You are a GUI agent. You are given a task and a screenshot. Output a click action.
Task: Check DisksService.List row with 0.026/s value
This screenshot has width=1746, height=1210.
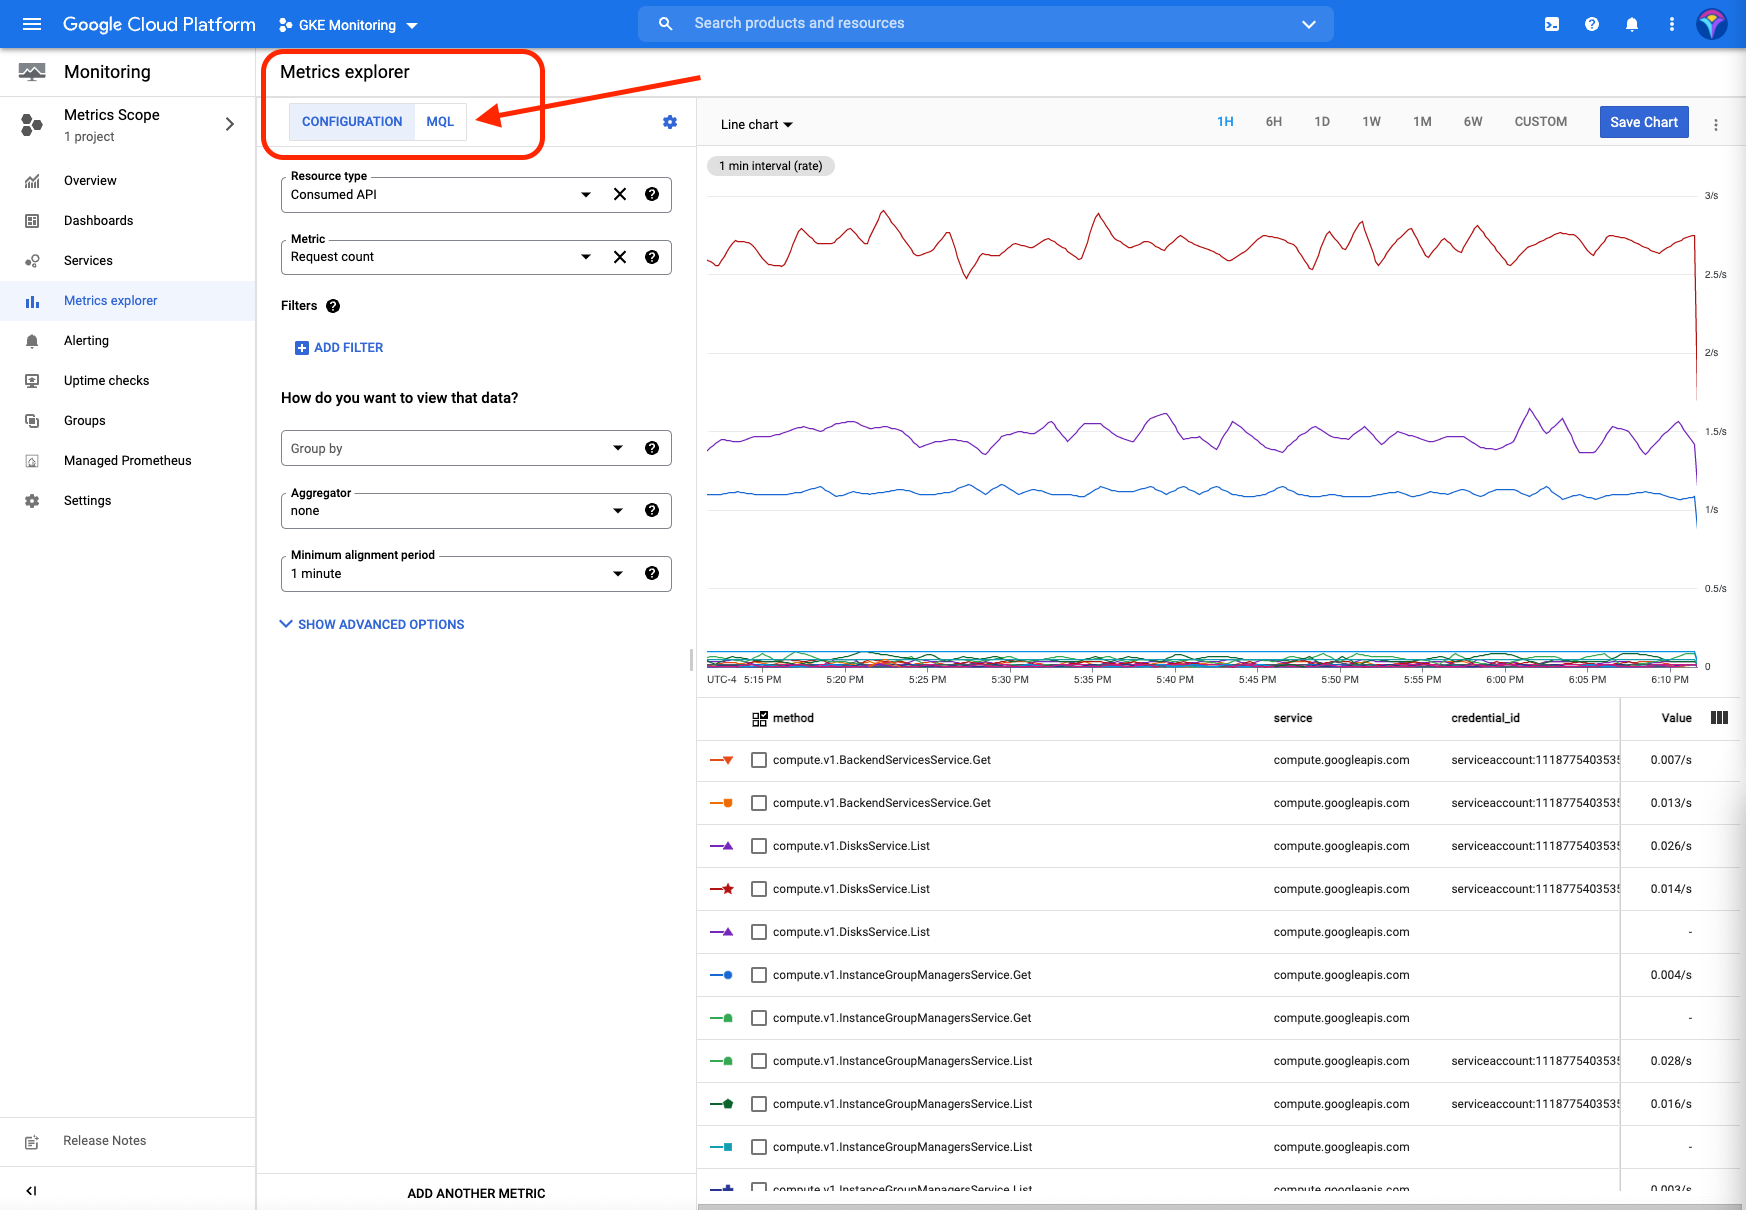759,846
